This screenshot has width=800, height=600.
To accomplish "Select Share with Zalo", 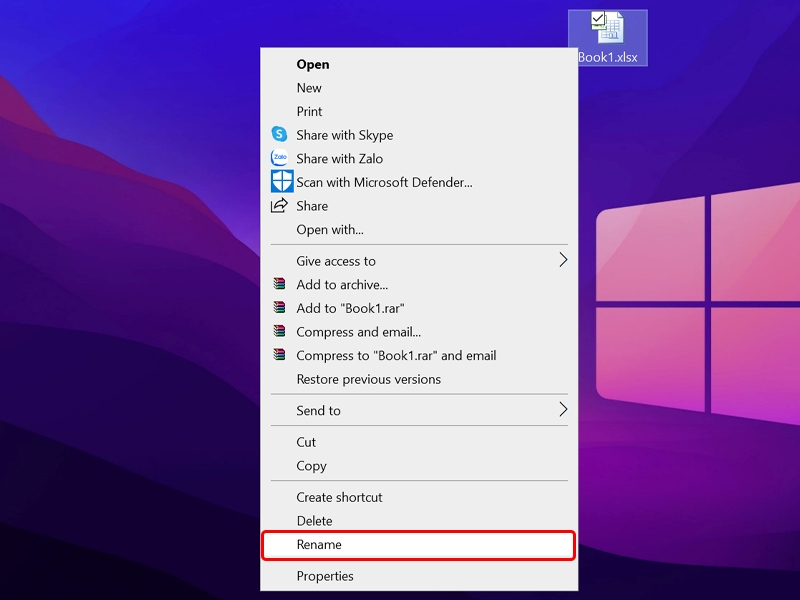I will 419,159.
